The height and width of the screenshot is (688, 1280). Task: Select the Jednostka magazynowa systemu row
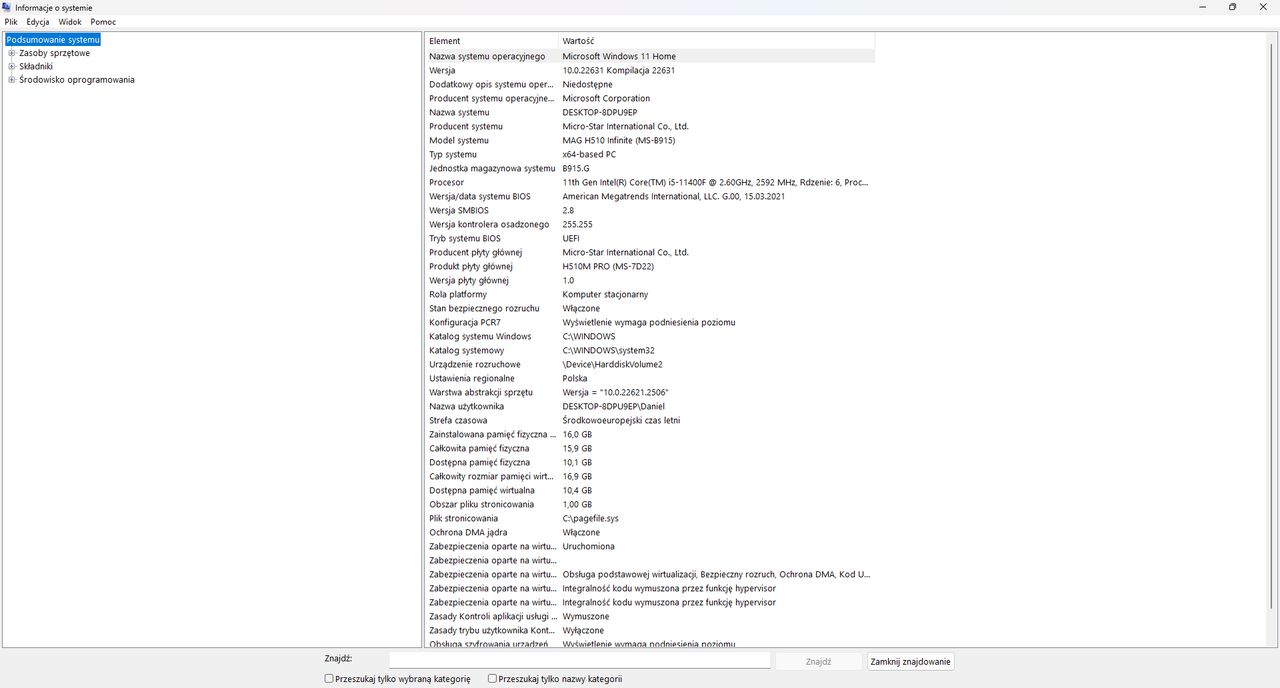650,169
